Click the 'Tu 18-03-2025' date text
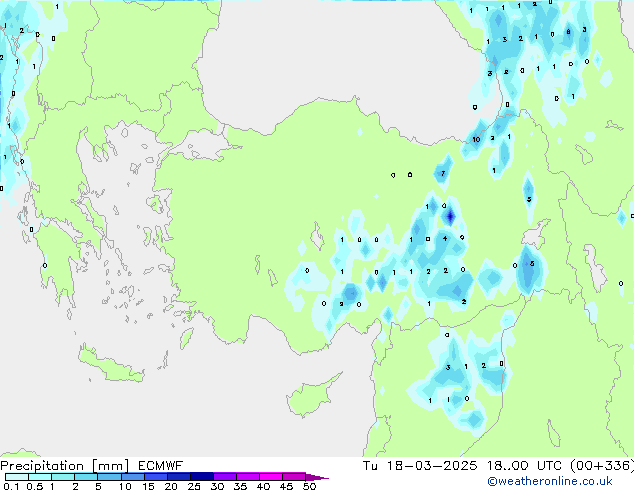This screenshot has width=634, height=490. click(x=420, y=466)
